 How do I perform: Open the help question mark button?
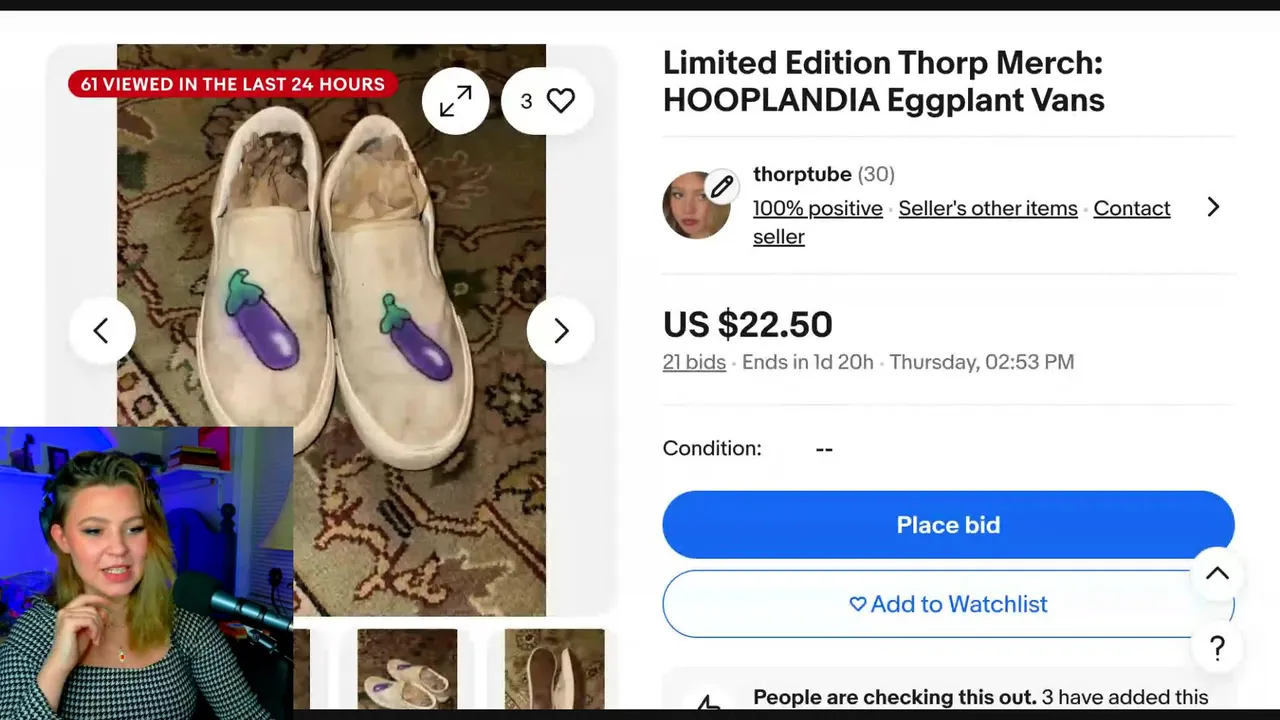(x=1217, y=648)
